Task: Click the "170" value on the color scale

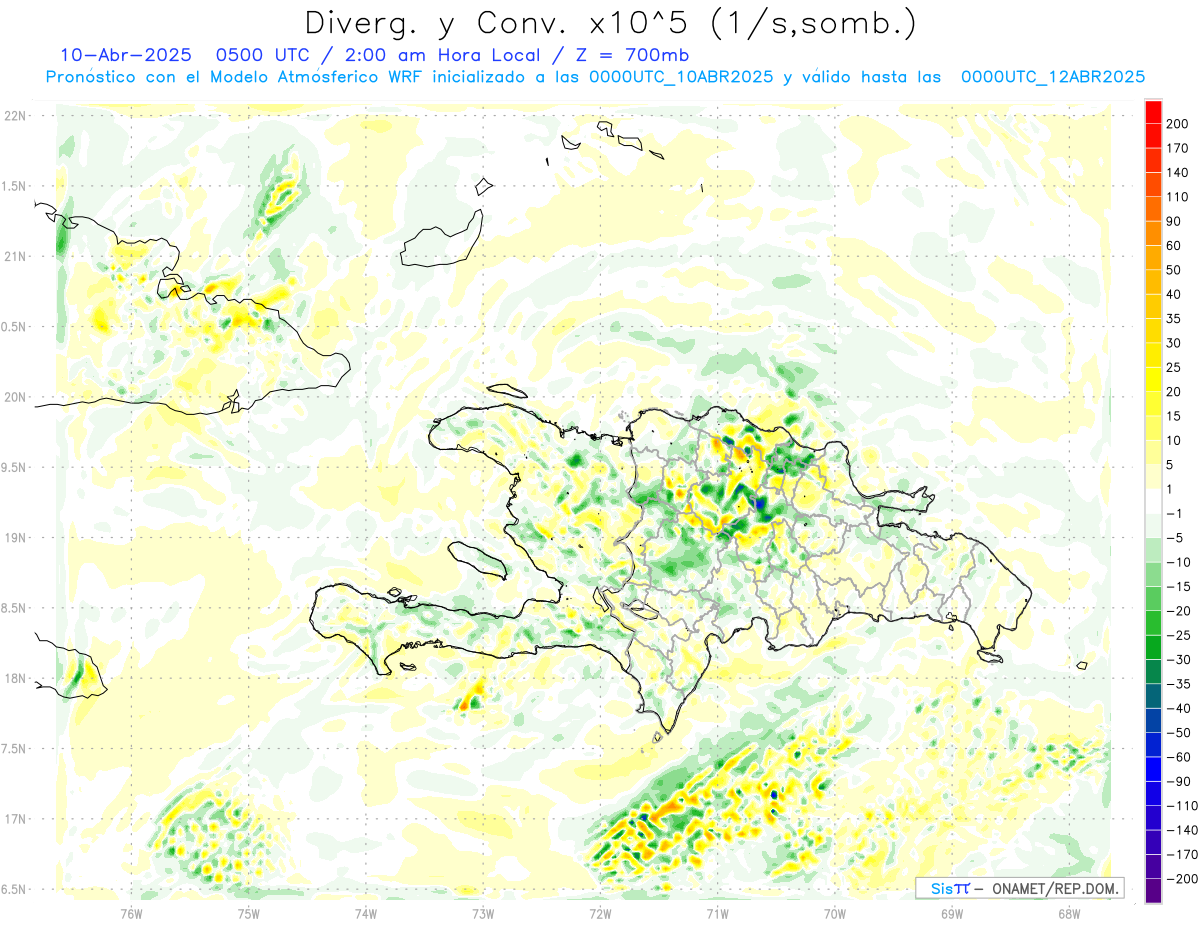Action: pyautogui.click(x=1177, y=148)
